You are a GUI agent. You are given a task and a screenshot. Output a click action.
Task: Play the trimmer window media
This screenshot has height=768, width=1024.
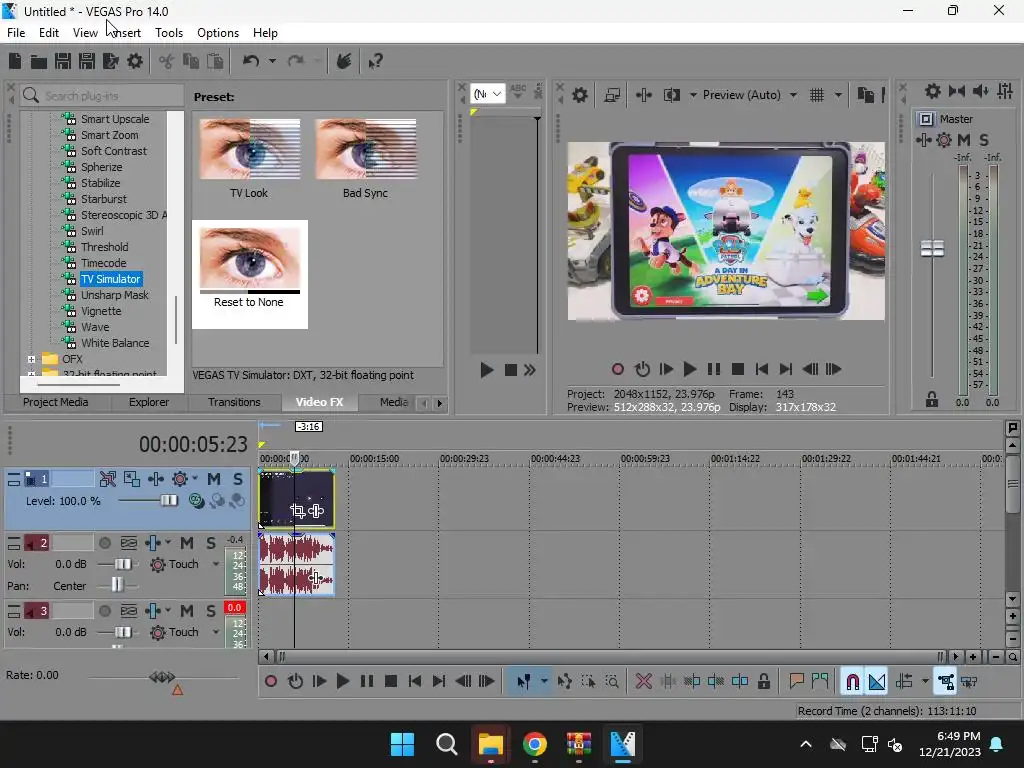point(487,370)
